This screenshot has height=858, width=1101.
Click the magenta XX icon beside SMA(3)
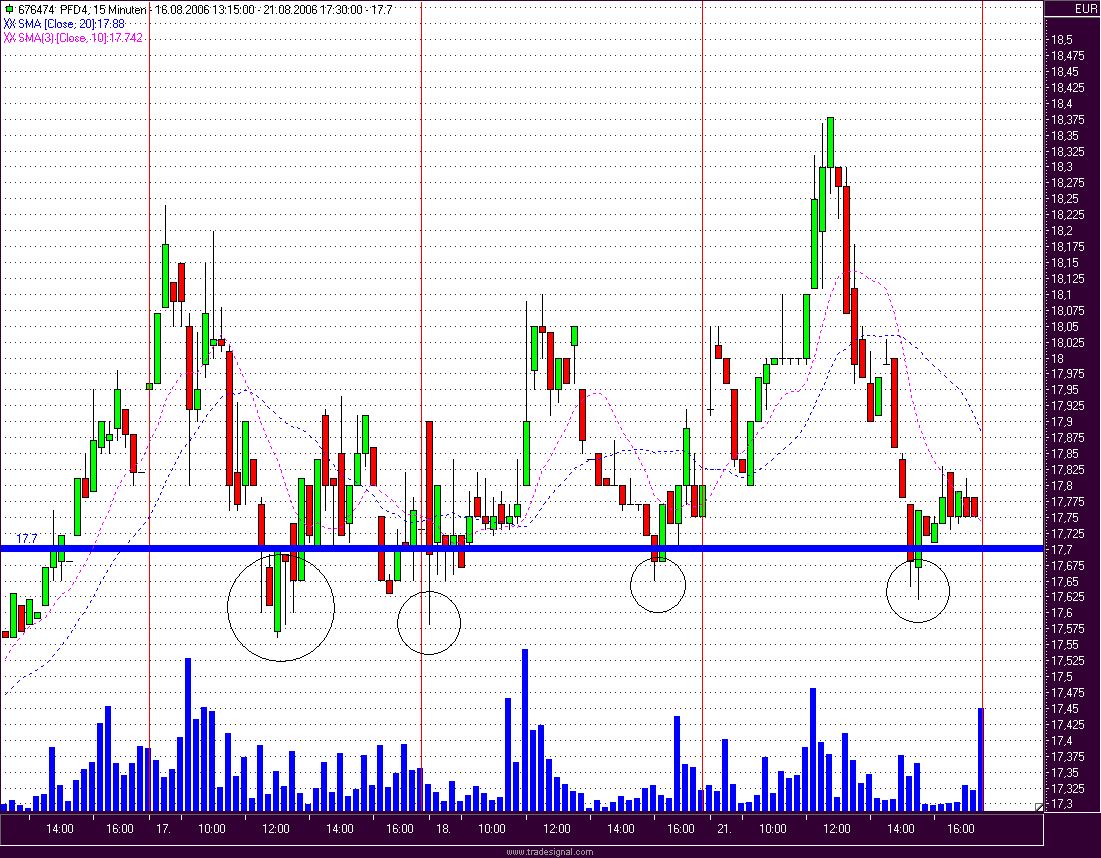pos(9,38)
